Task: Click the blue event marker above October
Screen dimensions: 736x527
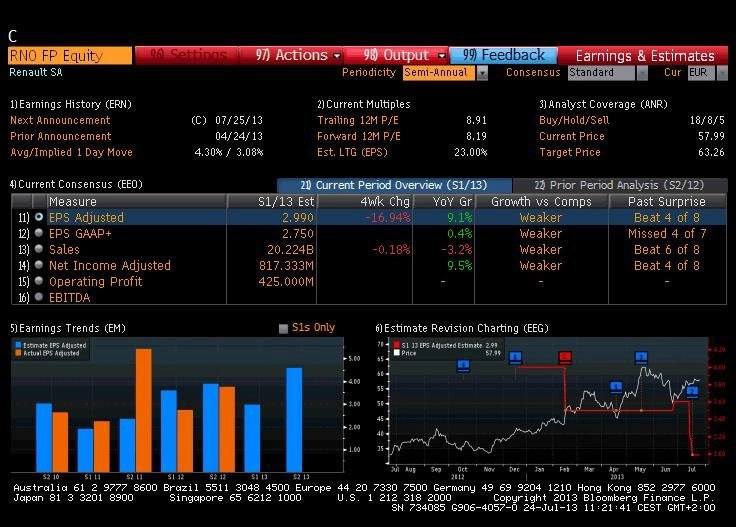Action: click(x=463, y=365)
